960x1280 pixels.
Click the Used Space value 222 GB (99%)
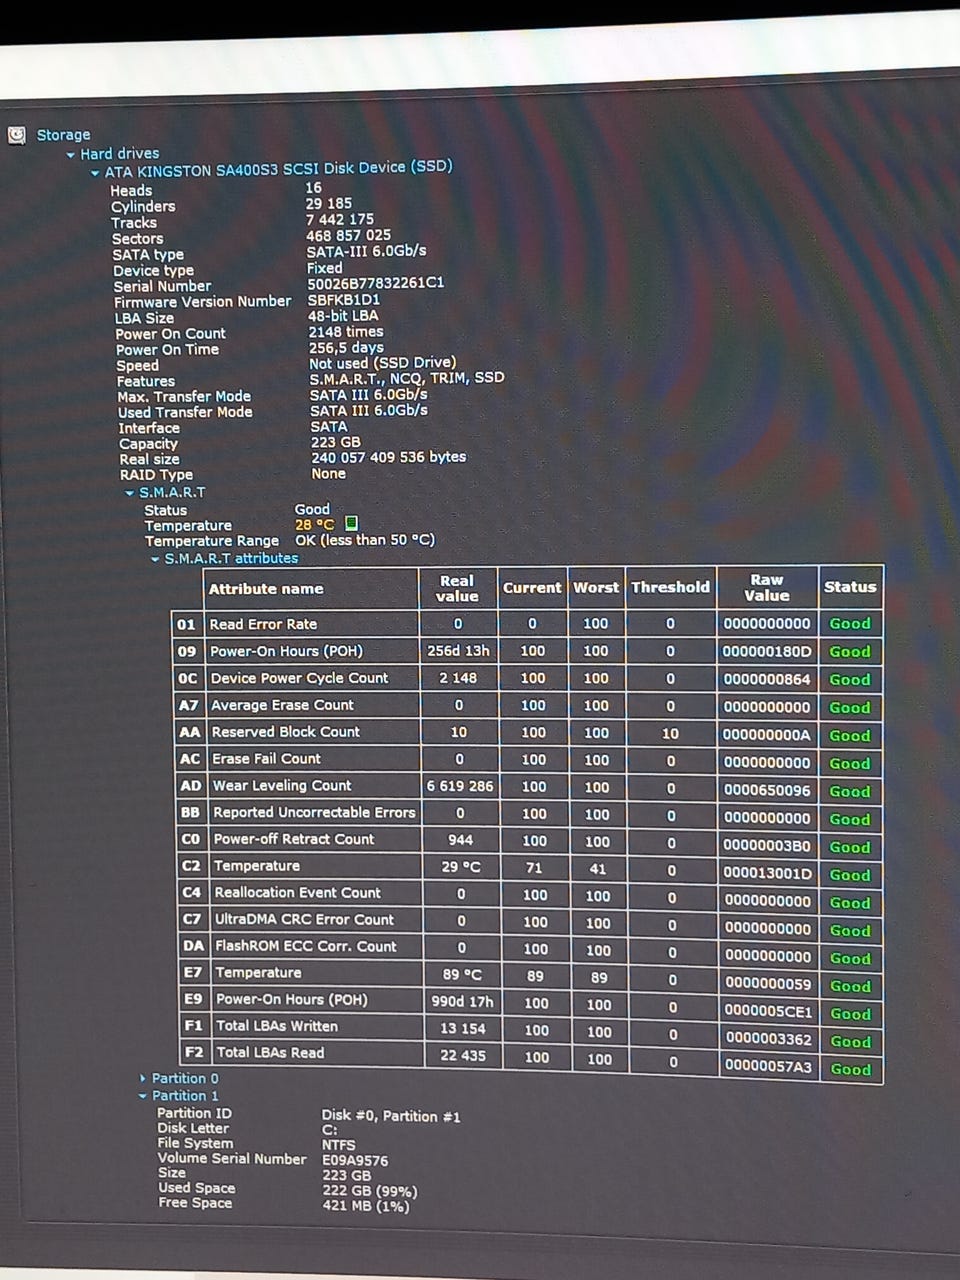click(369, 1191)
